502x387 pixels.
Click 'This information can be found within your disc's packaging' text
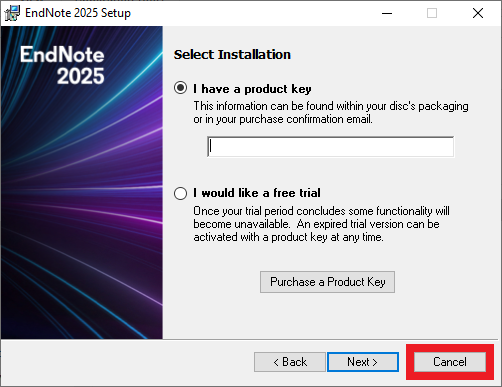tap(331, 106)
